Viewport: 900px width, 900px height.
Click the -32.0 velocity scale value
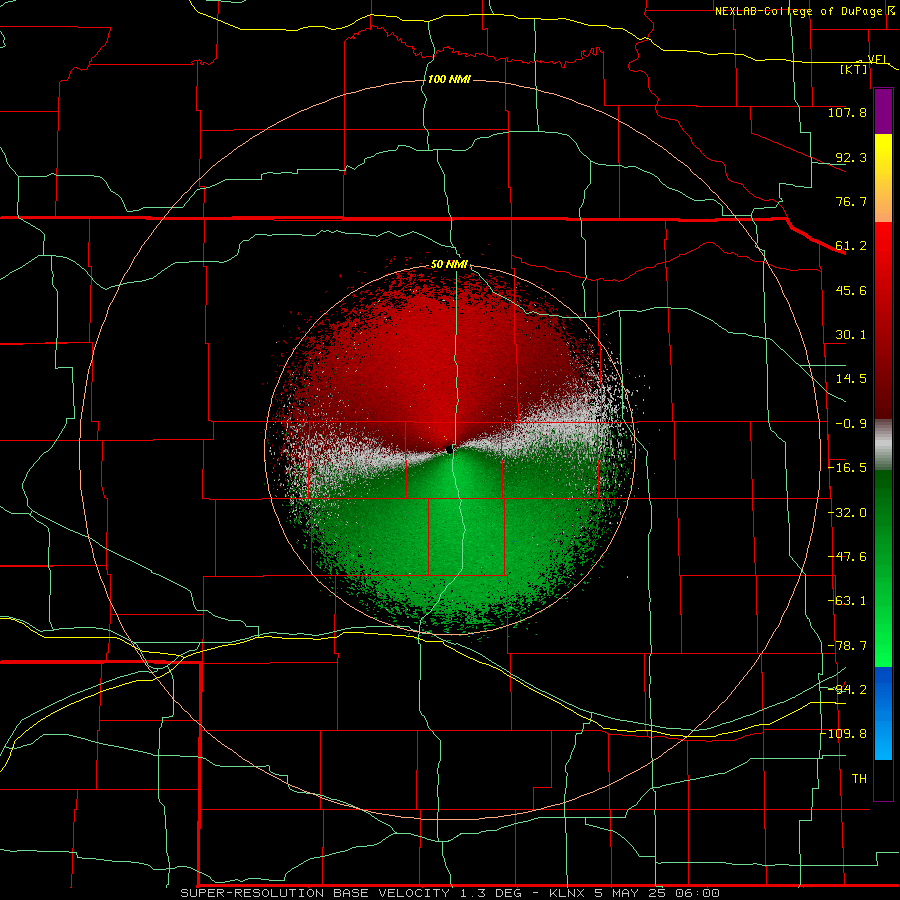pos(847,513)
